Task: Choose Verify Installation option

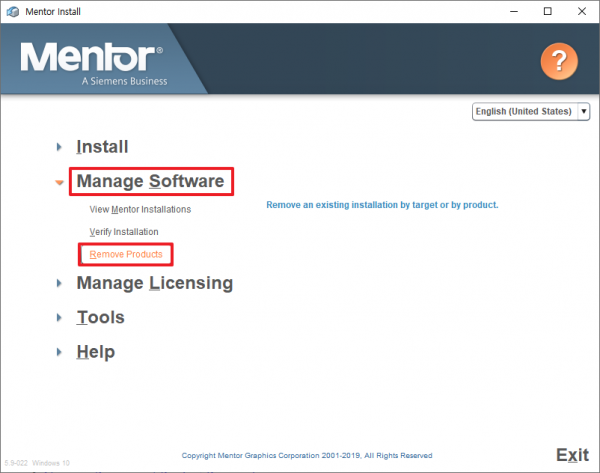Action: (x=124, y=232)
